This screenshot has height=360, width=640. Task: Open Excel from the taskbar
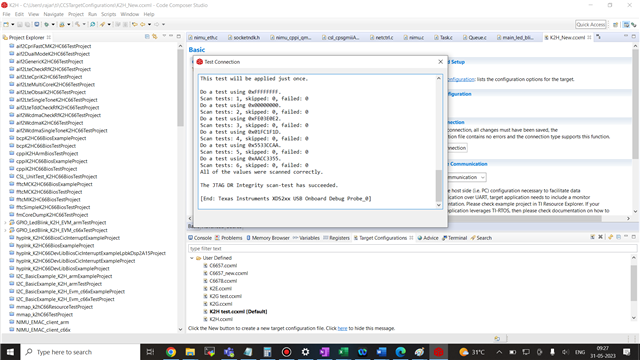pos(343,352)
